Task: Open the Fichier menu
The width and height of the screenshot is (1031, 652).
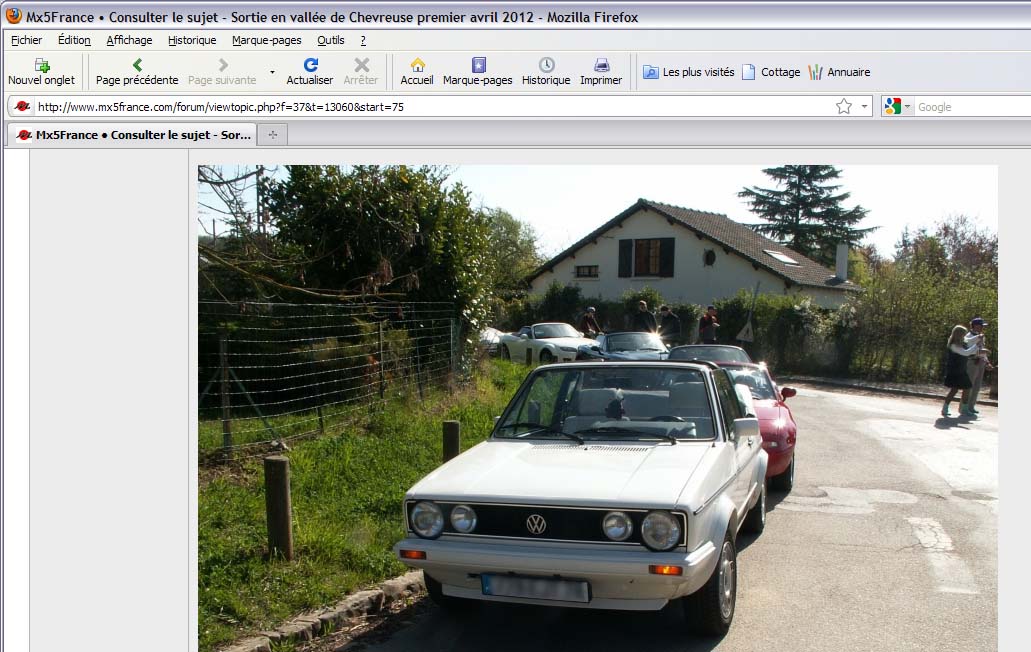Action: (26, 40)
